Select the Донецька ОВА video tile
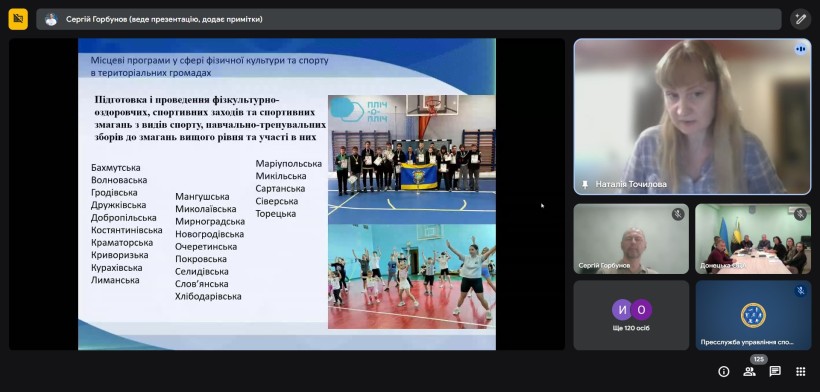 click(753, 239)
